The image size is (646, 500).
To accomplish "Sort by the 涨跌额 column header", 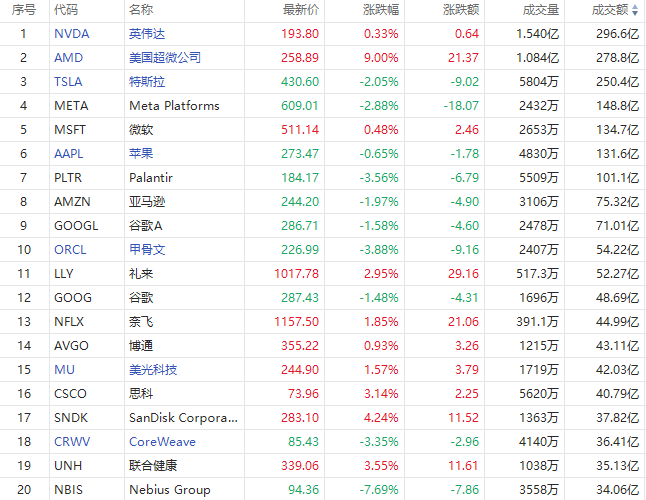I will (x=461, y=10).
